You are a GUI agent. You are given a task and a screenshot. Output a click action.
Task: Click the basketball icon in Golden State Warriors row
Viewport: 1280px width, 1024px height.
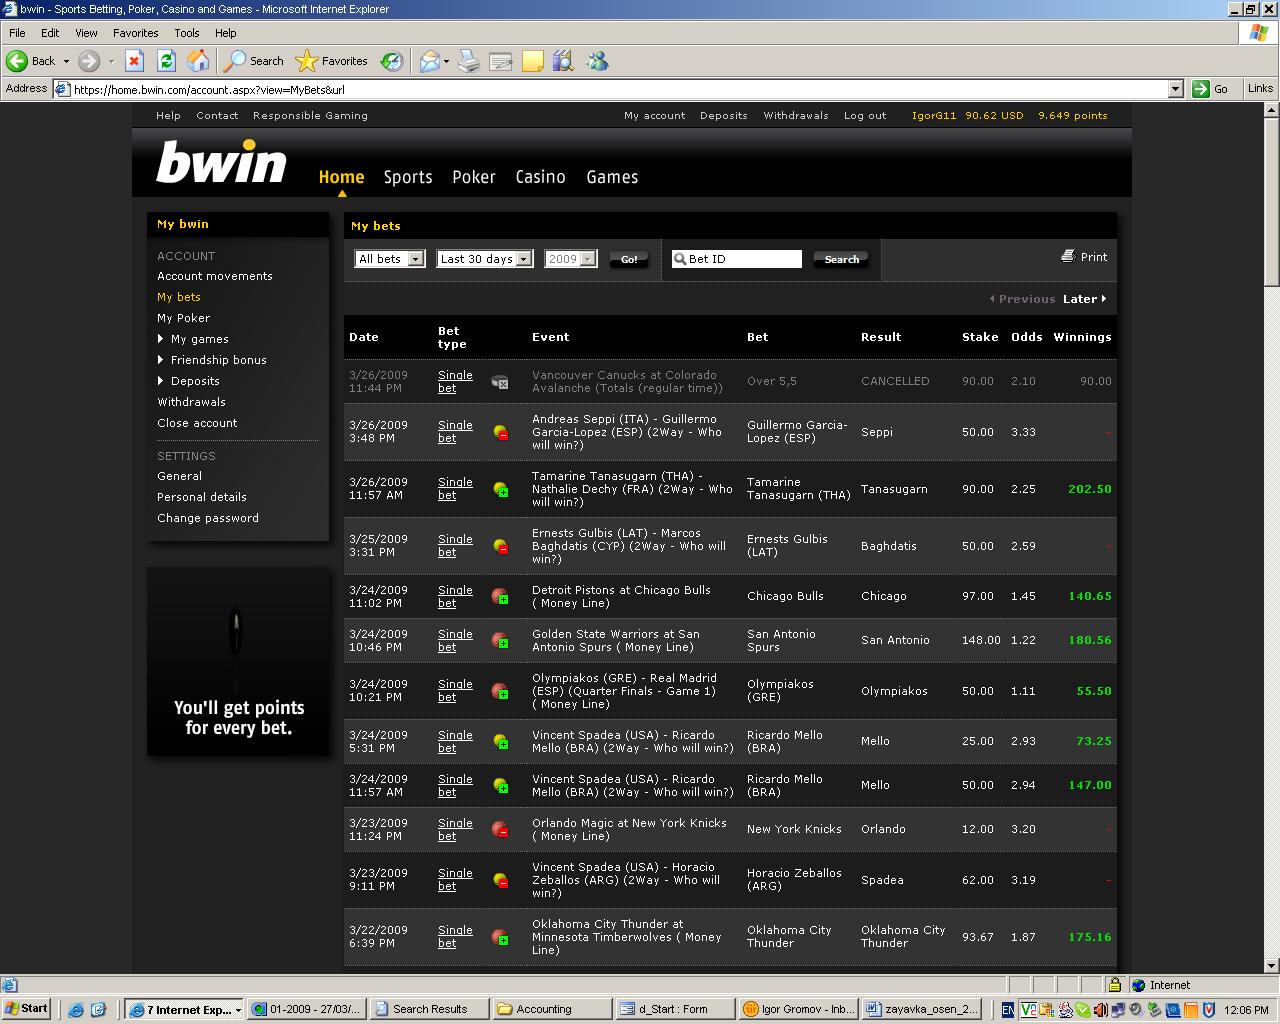click(500, 640)
